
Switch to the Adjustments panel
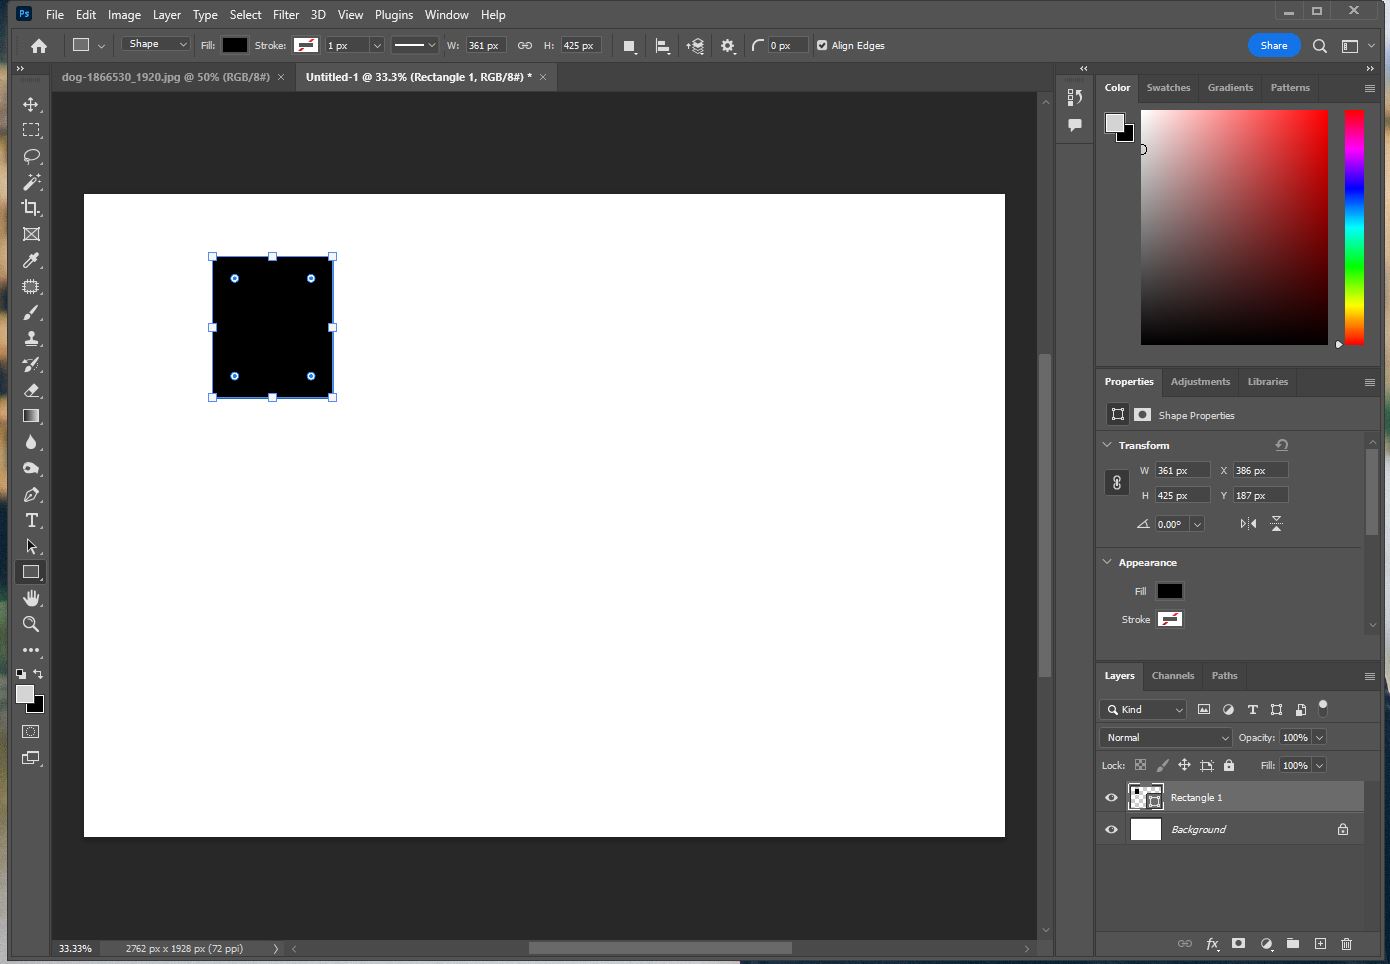coord(1200,381)
